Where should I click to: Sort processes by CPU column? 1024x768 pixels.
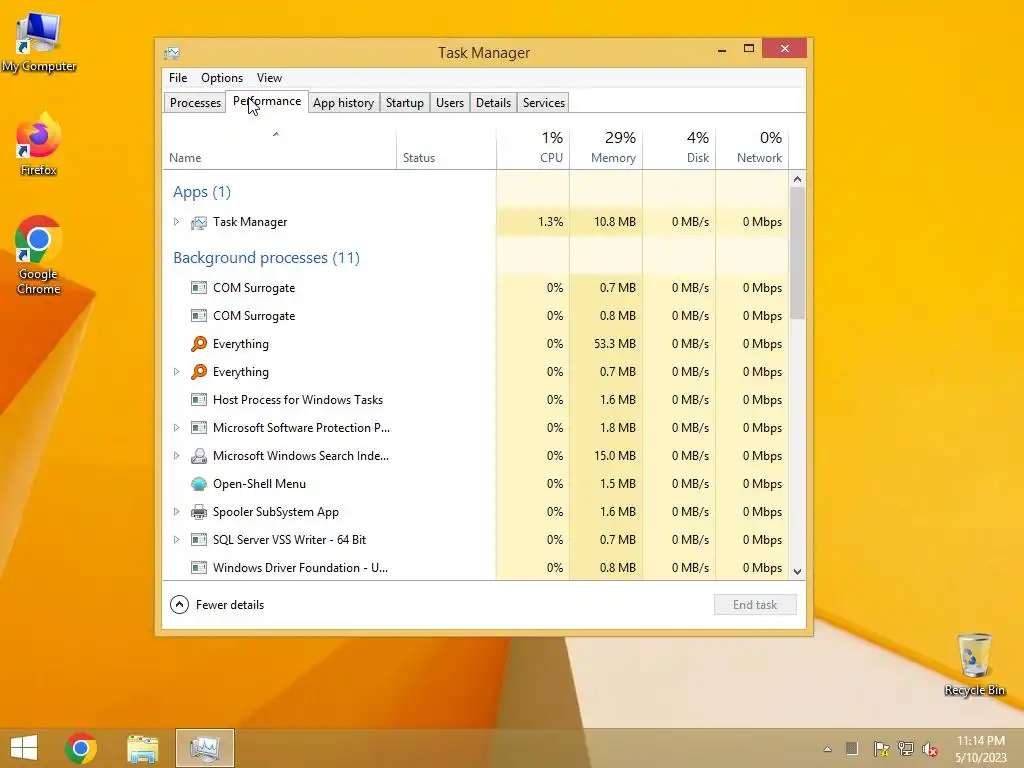coord(533,148)
